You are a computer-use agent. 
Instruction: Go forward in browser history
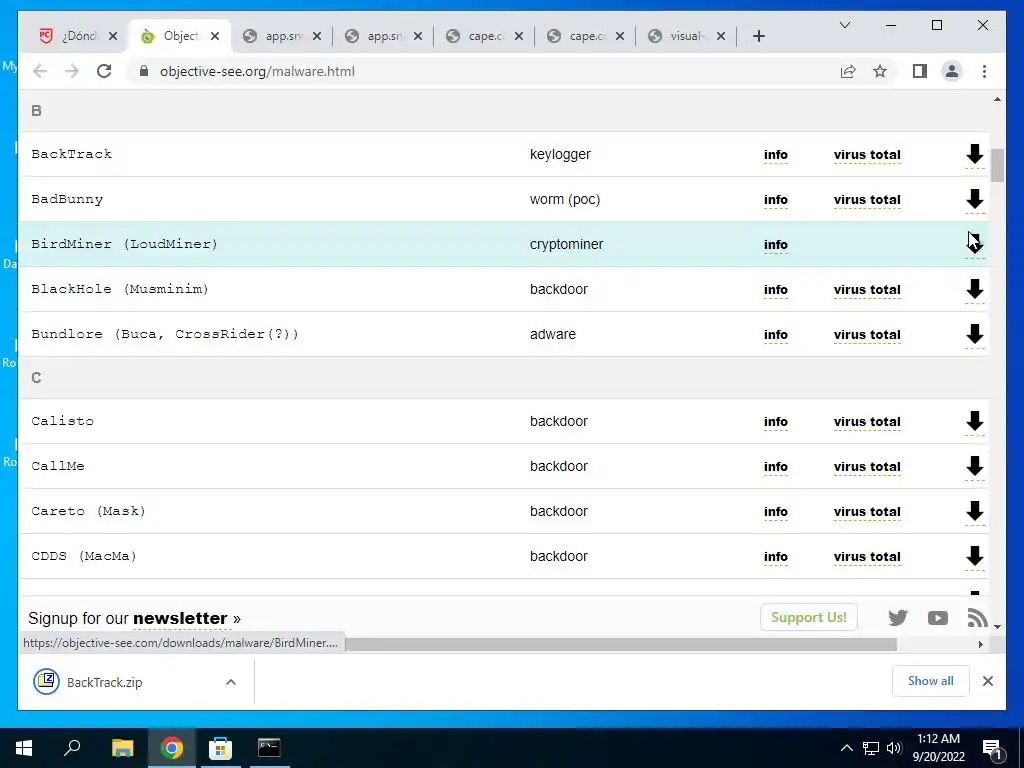click(x=72, y=71)
